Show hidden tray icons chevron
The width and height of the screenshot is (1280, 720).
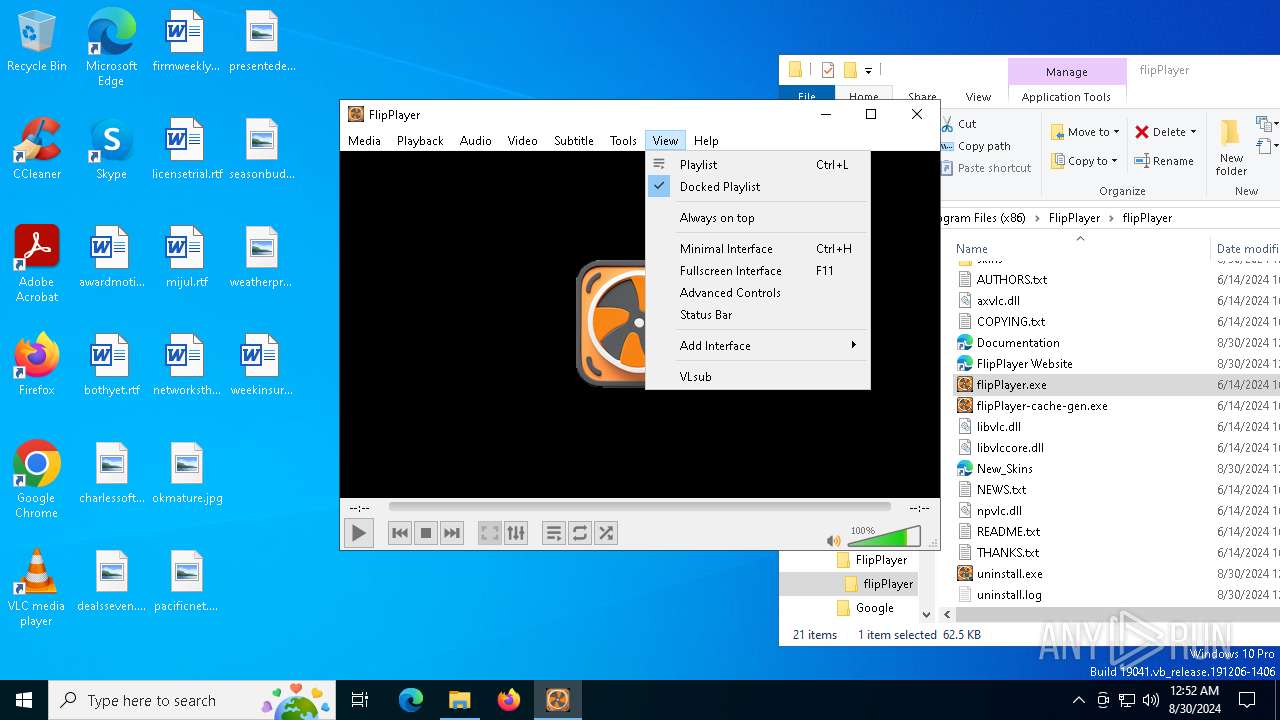[x=1078, y=700]
